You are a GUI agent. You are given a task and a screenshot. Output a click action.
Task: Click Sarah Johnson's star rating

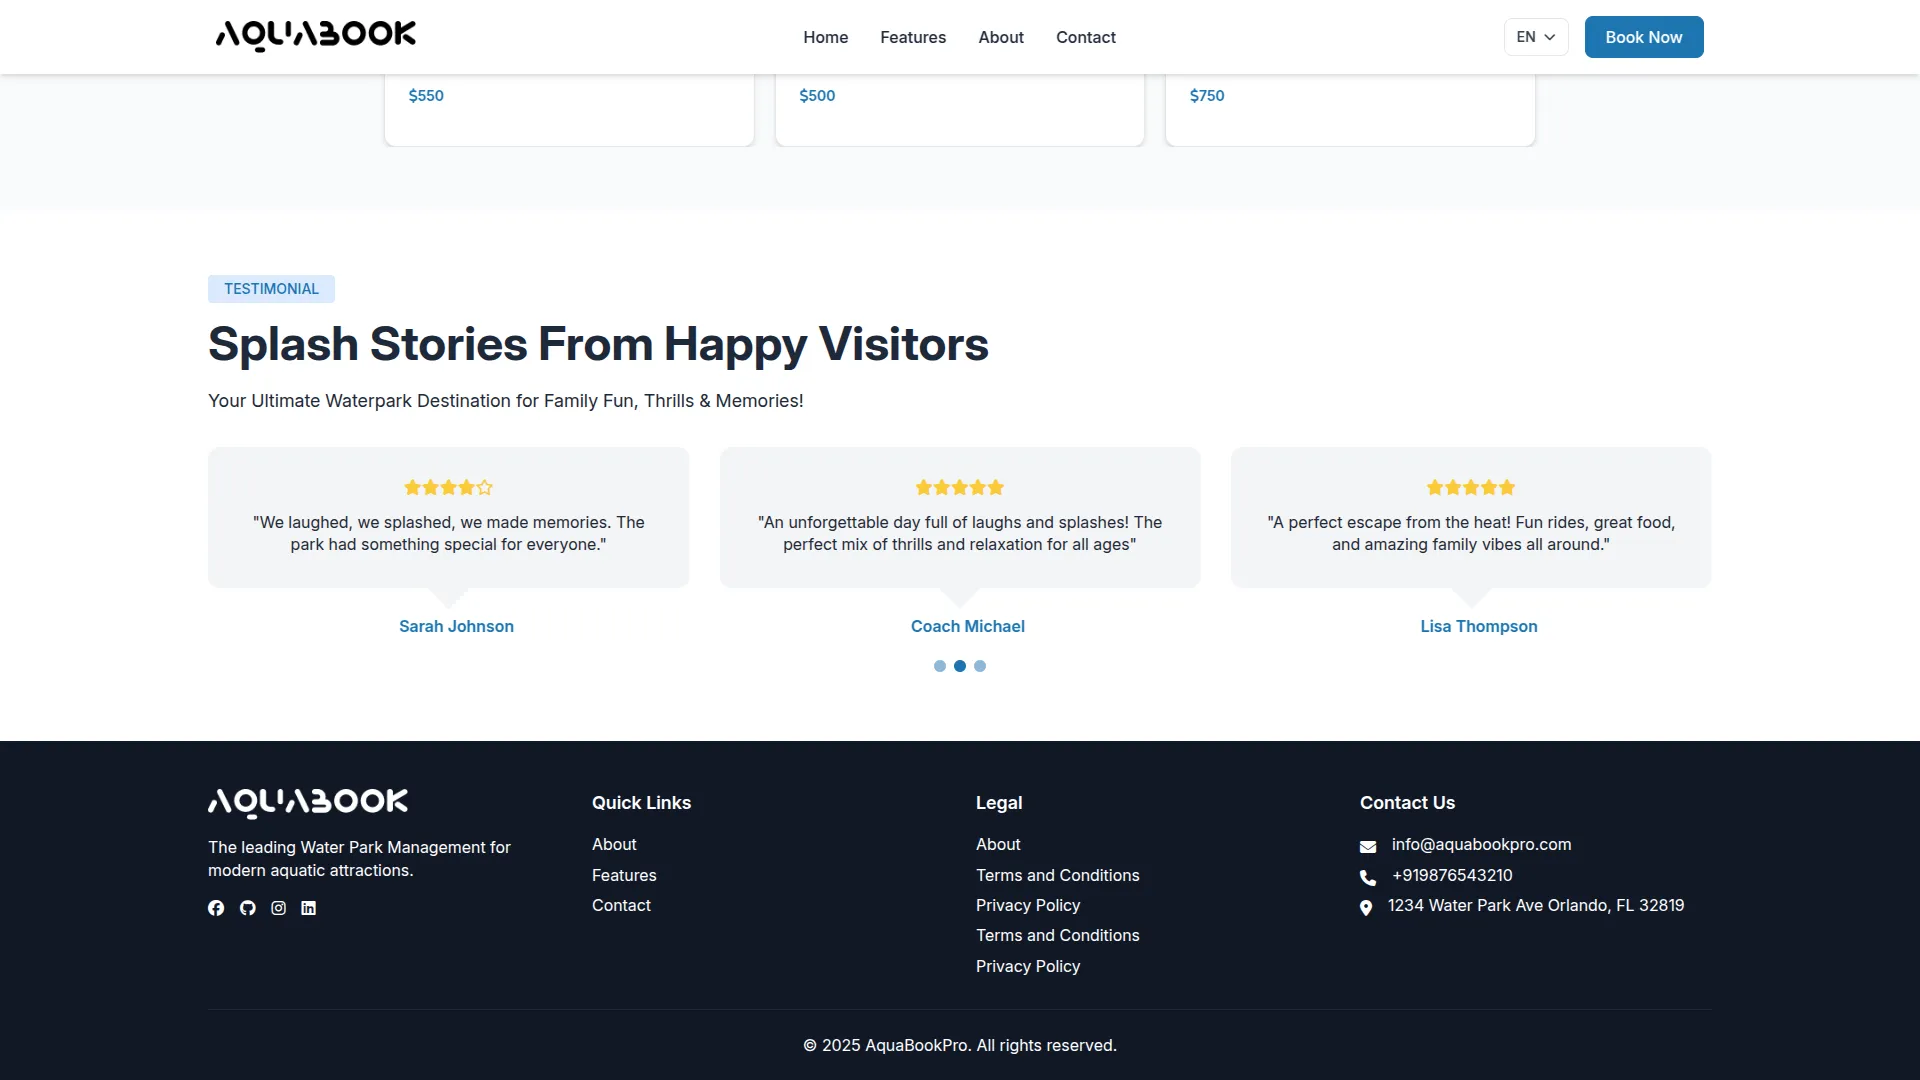448,488
